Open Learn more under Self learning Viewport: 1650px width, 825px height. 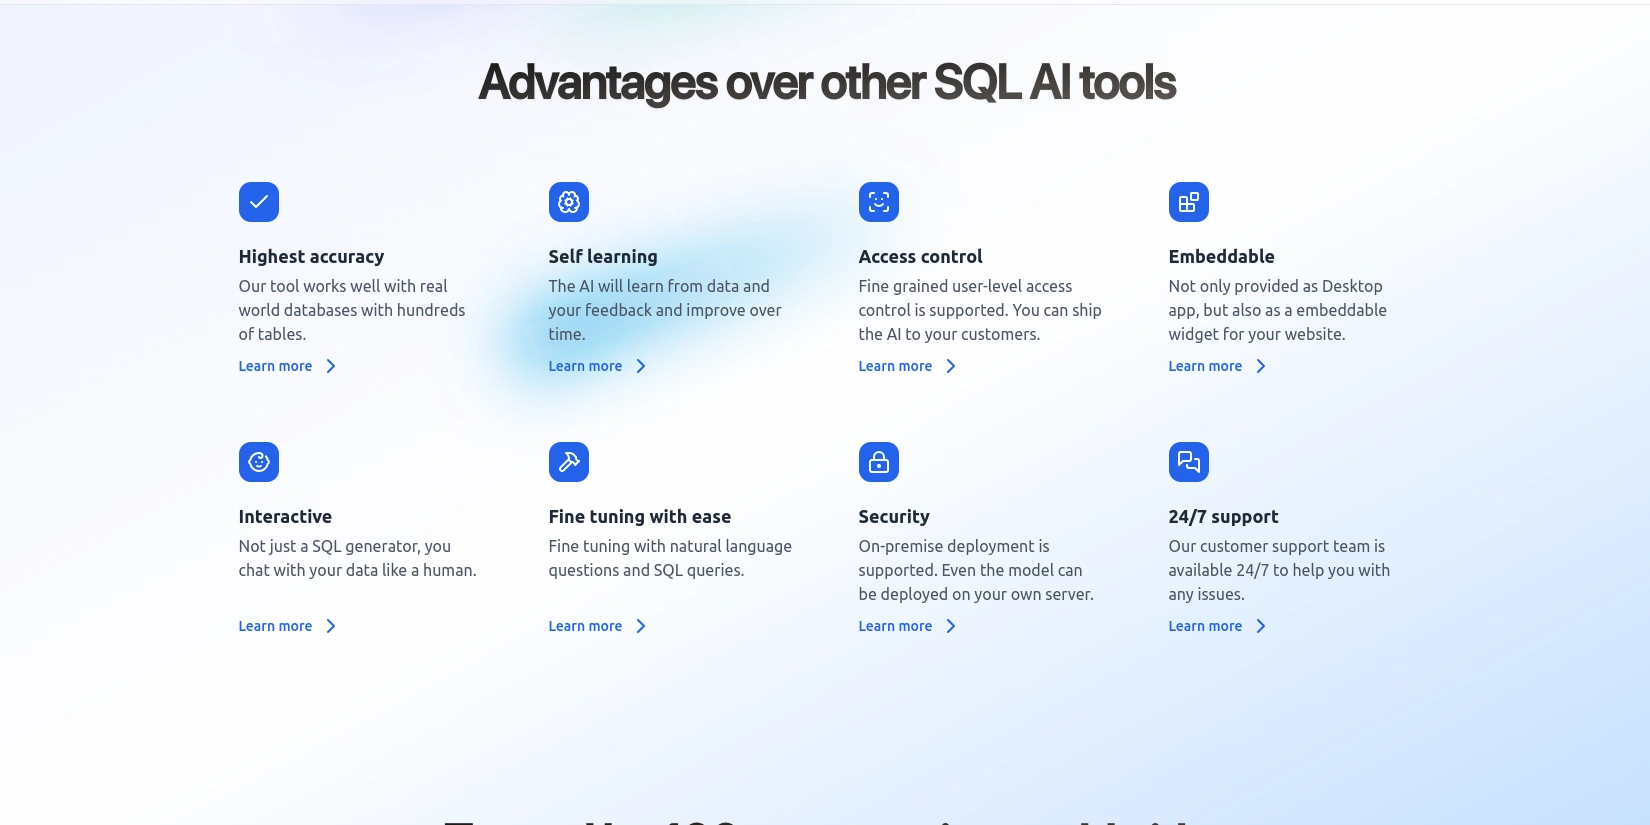(x=585, y=366)
